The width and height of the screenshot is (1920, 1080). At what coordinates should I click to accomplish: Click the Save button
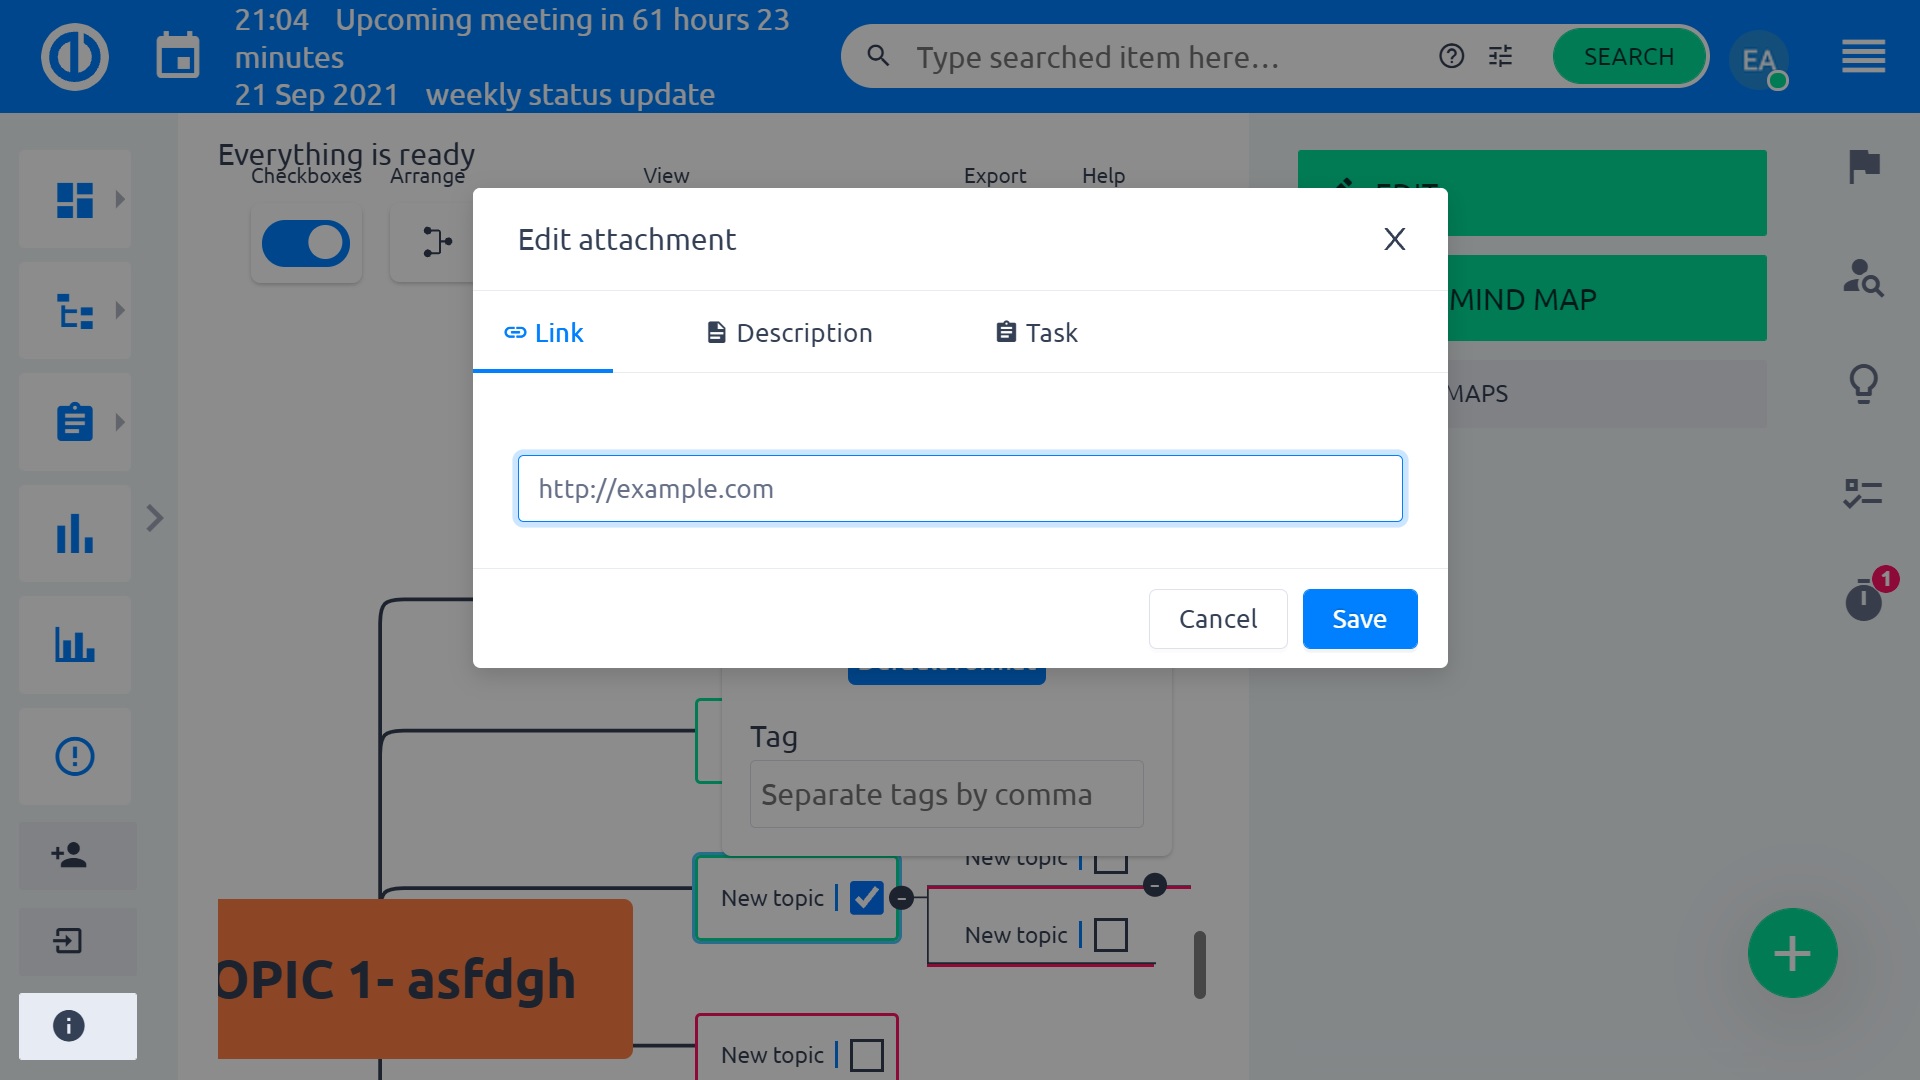pos(1359,619)
